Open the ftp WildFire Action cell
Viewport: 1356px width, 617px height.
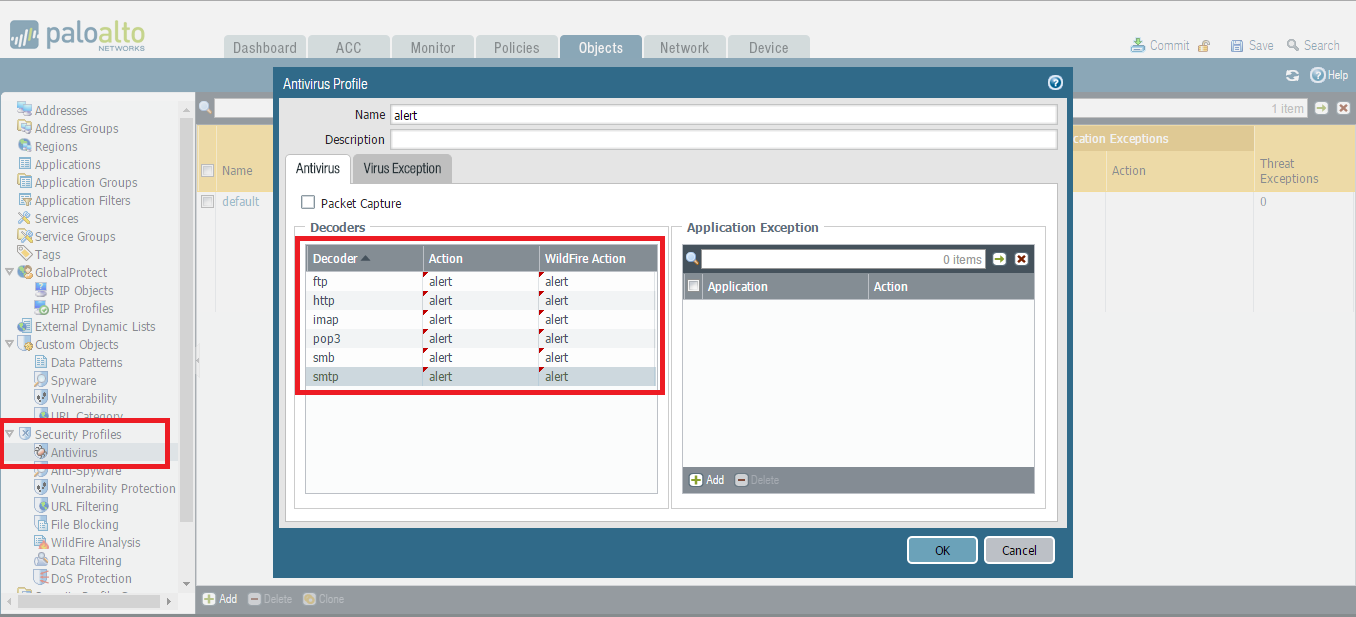point(598,281)
